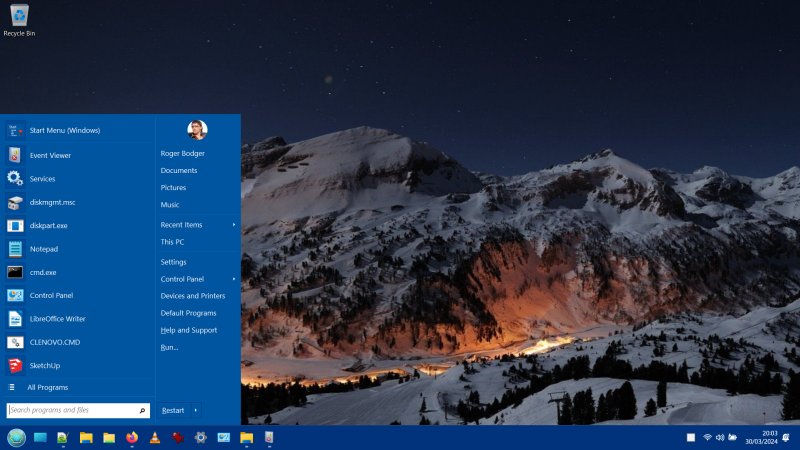Select Run... from the Start menu
The width and height of the screenshot is (800, 450).
pos(169,347)
